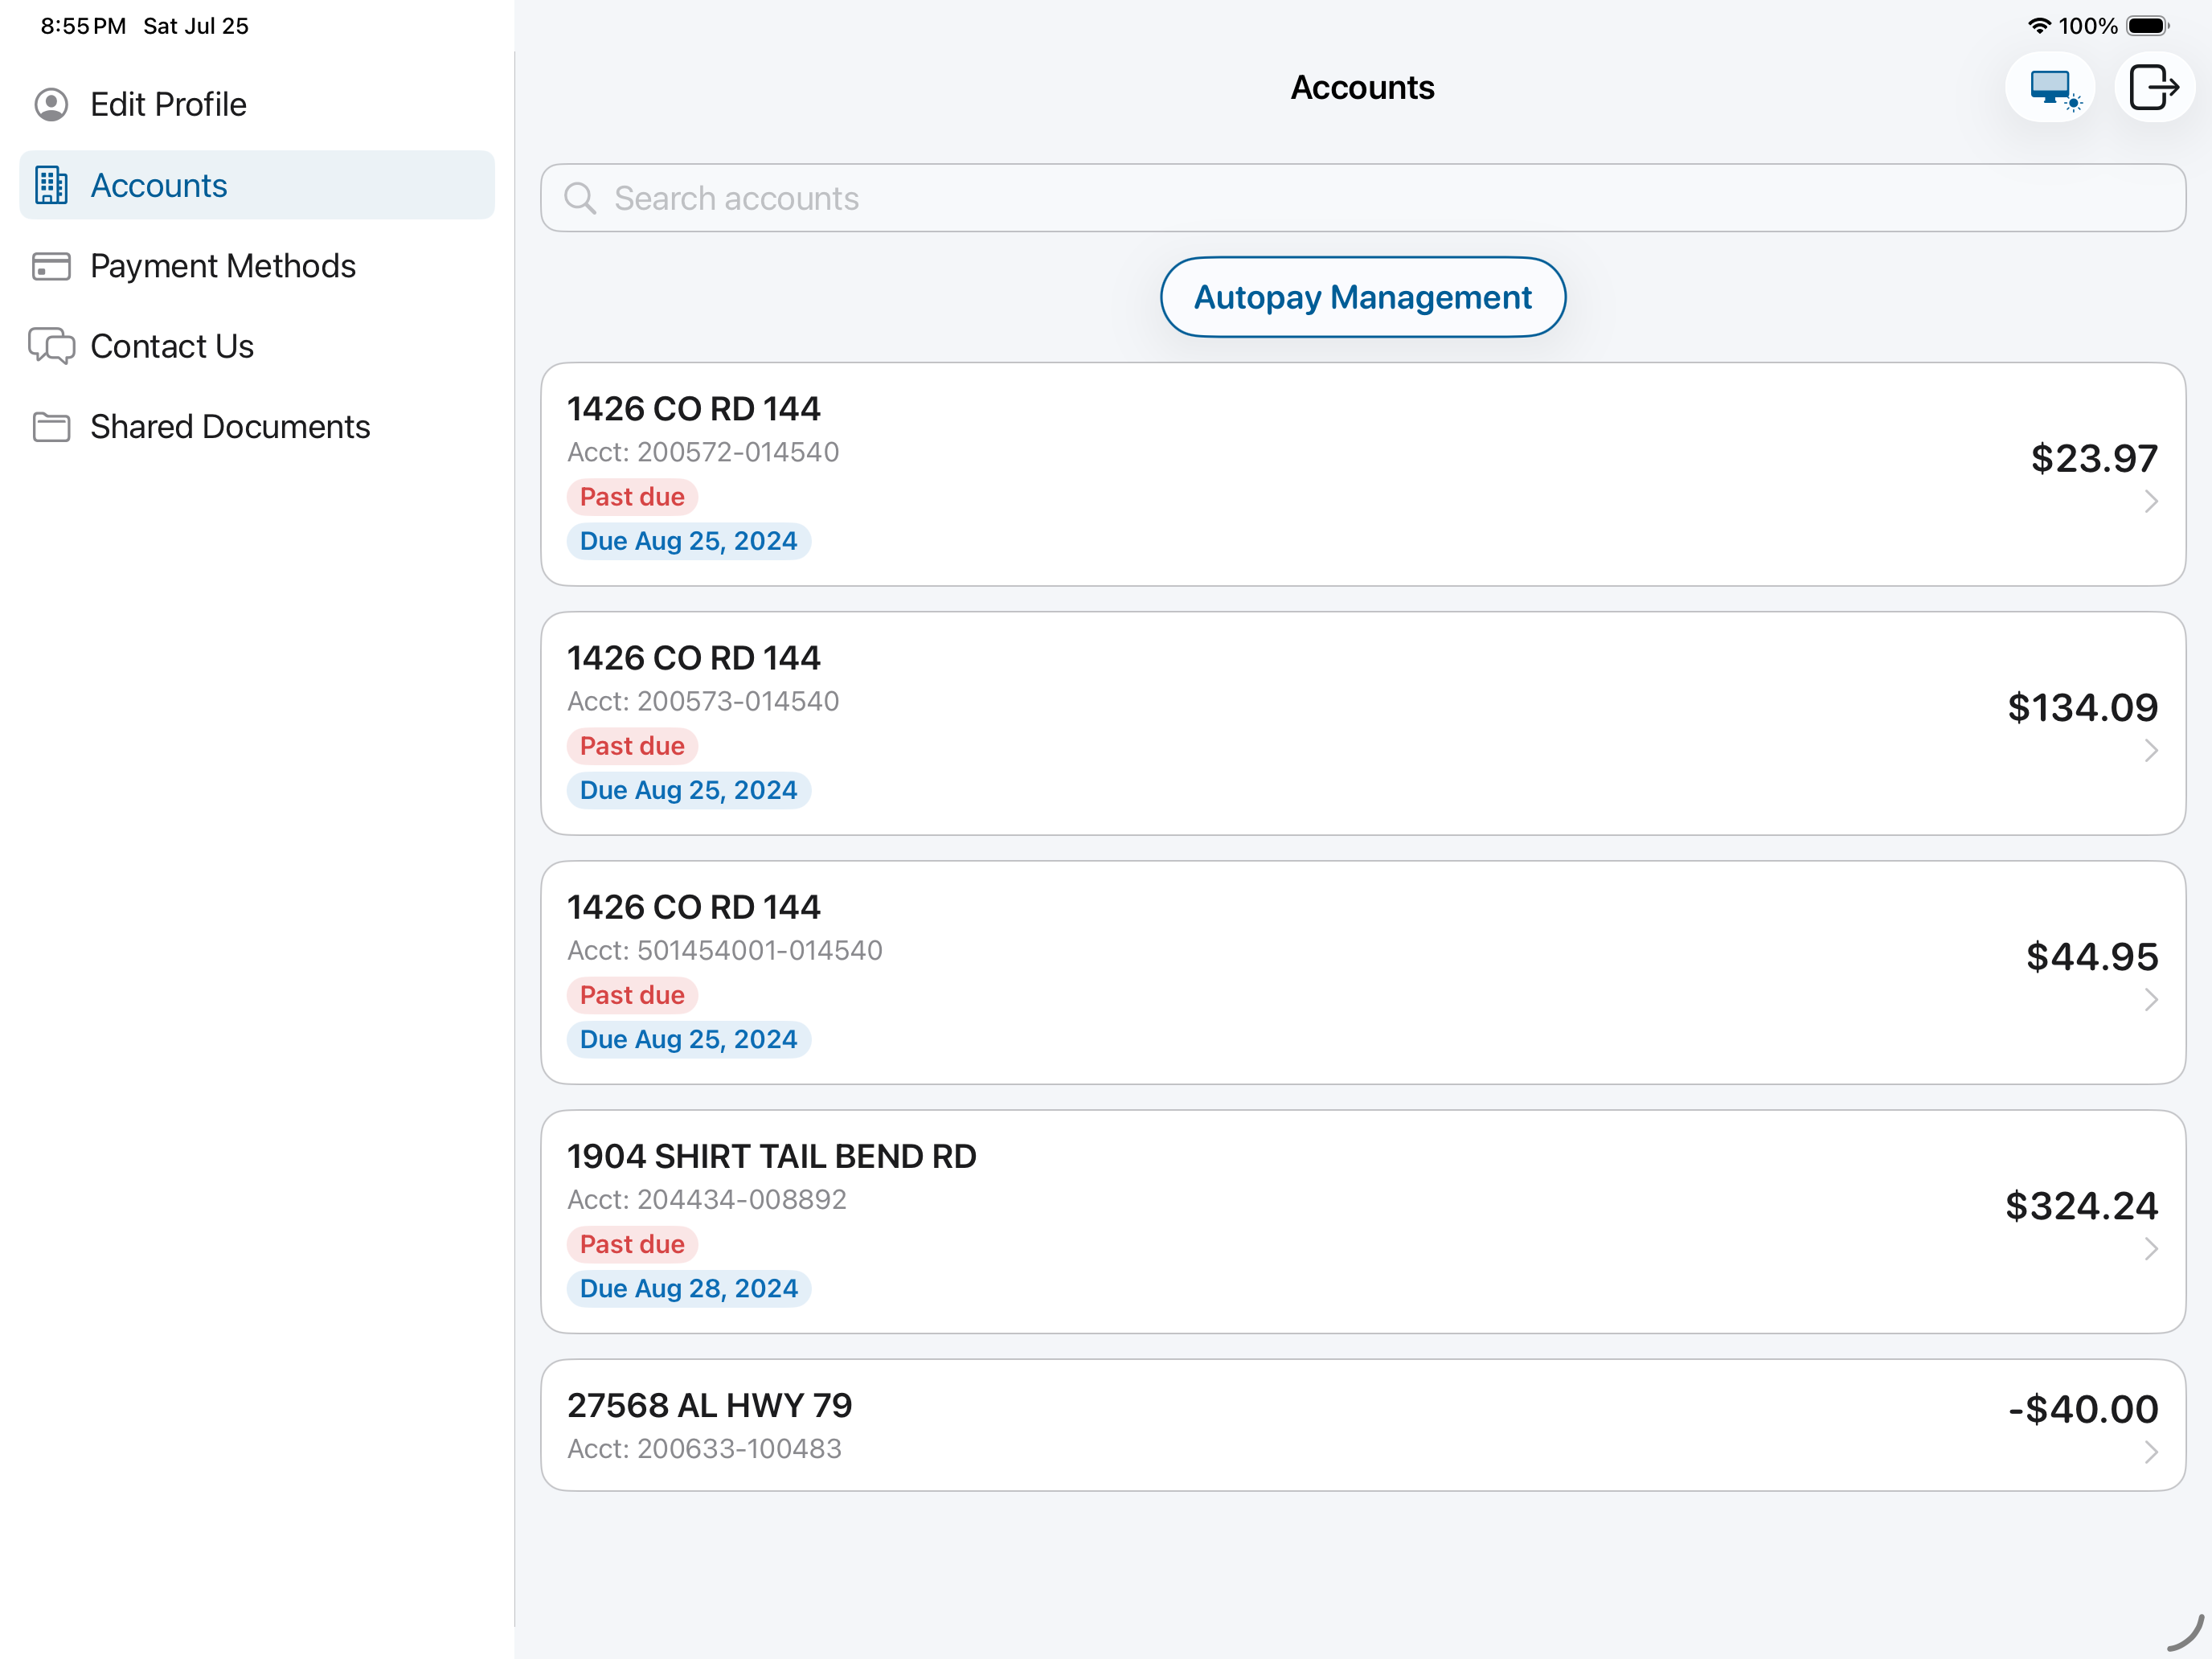This screenshot has height=1659, width=2212.
Task: Tap the sign out icon
Action: pyautogui.click(x=2155, y=88)
